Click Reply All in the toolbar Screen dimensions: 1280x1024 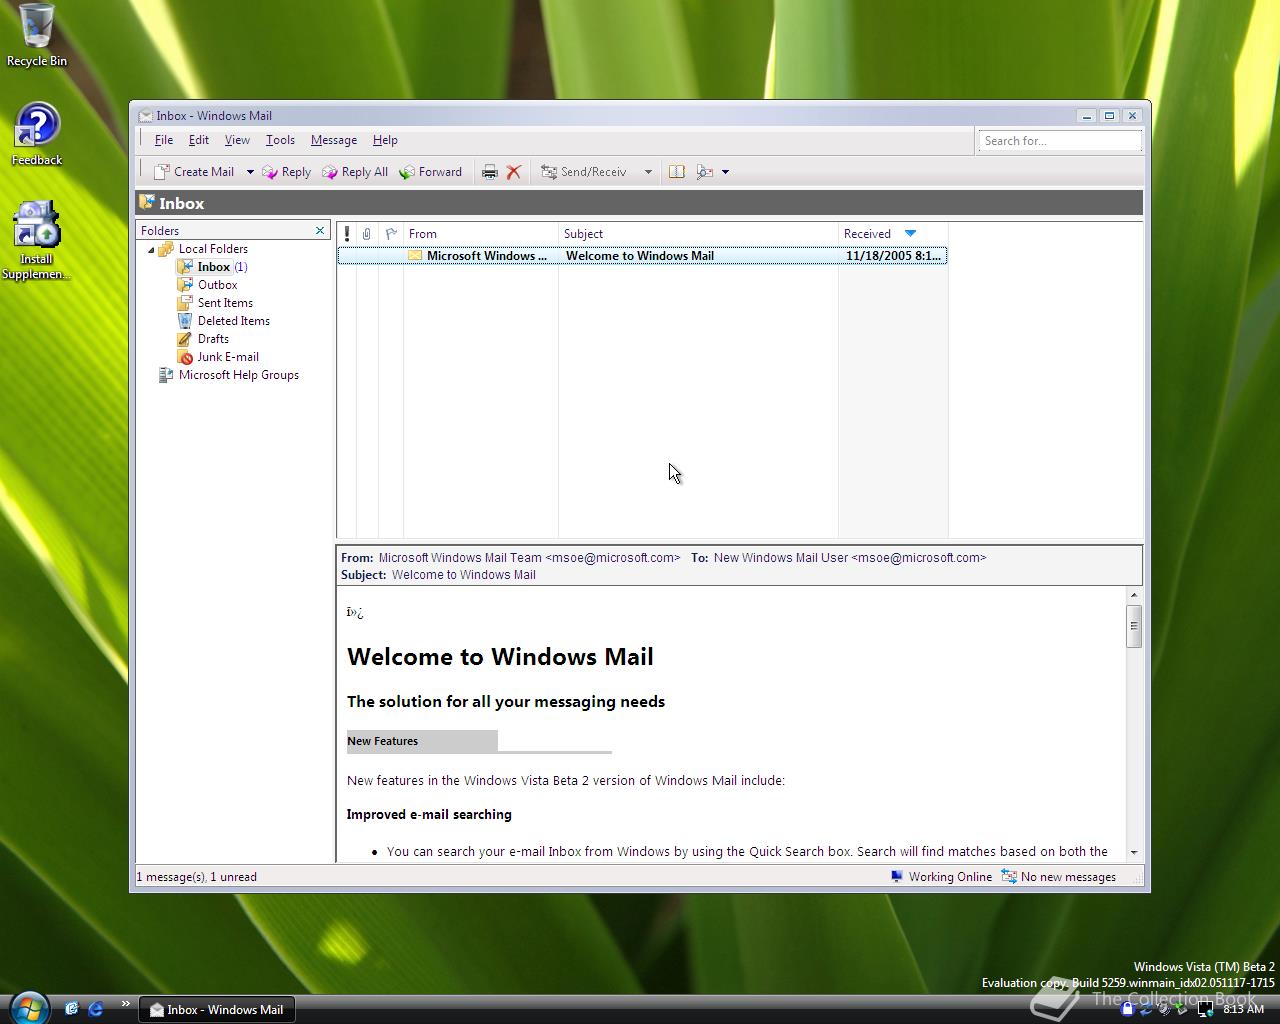tap(355, 172)
